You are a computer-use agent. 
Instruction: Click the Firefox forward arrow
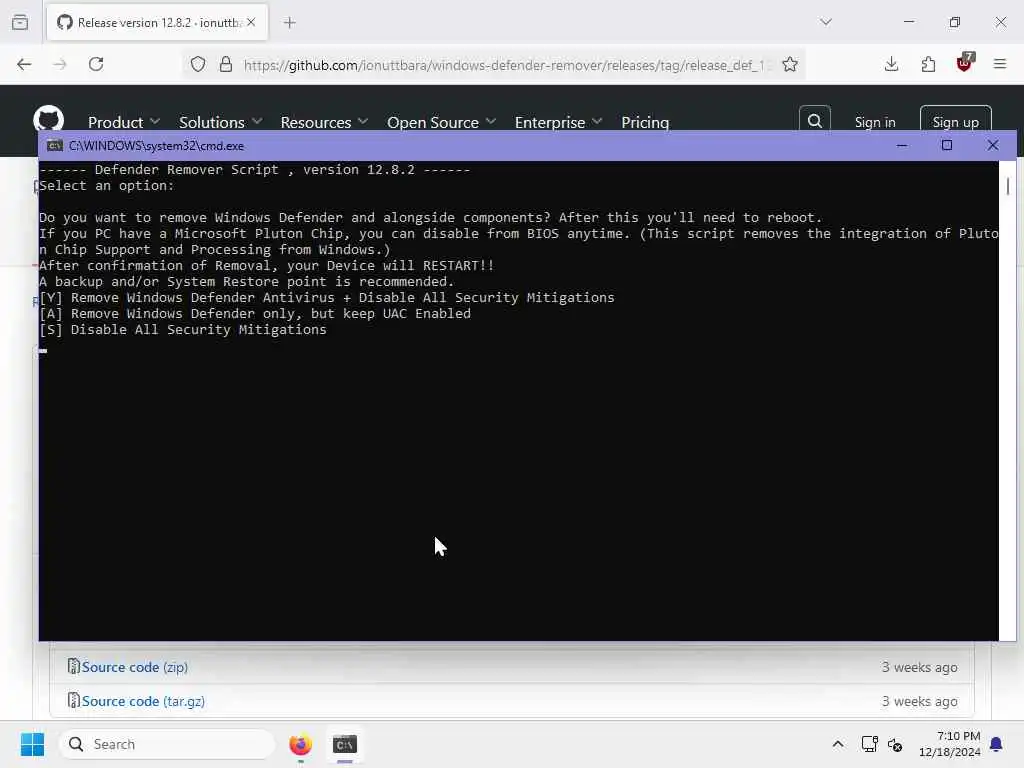(59, 64)
